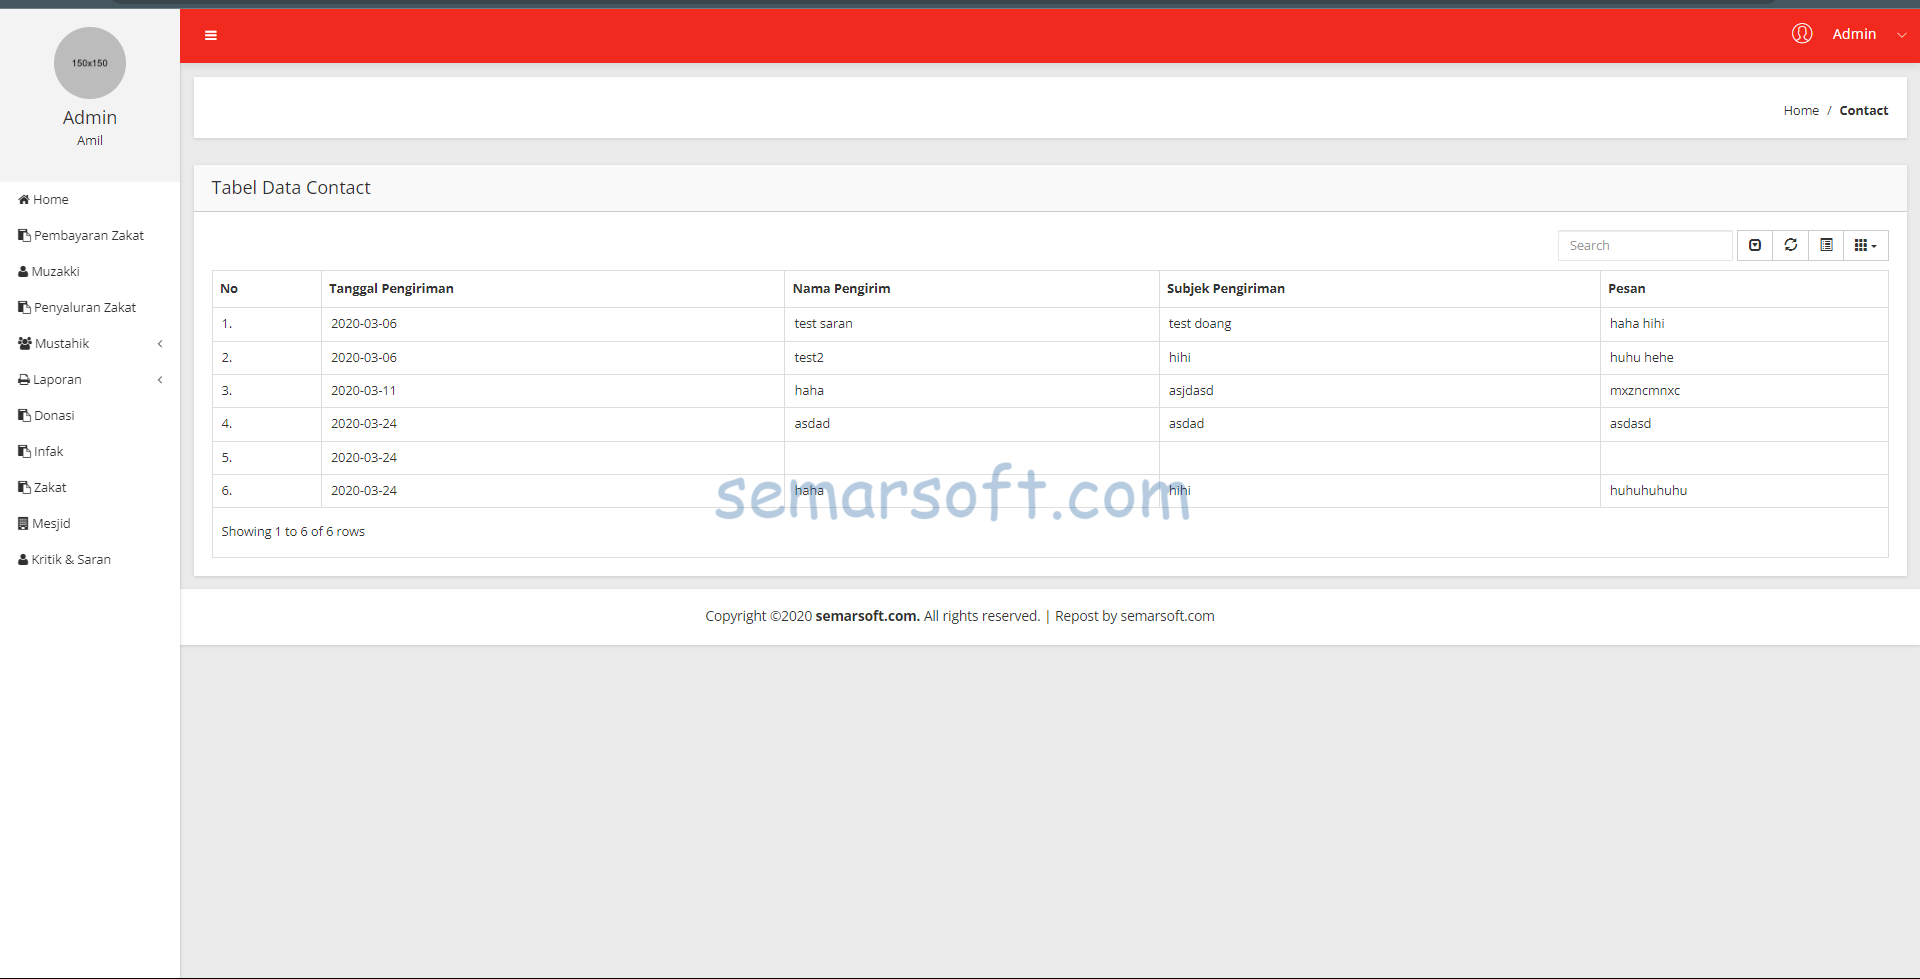Image resolution: width=1920 pixels, height=979 pixels.
Task: Refresh the contact table
Action: pyautogui.click(x=1790, y=245)
